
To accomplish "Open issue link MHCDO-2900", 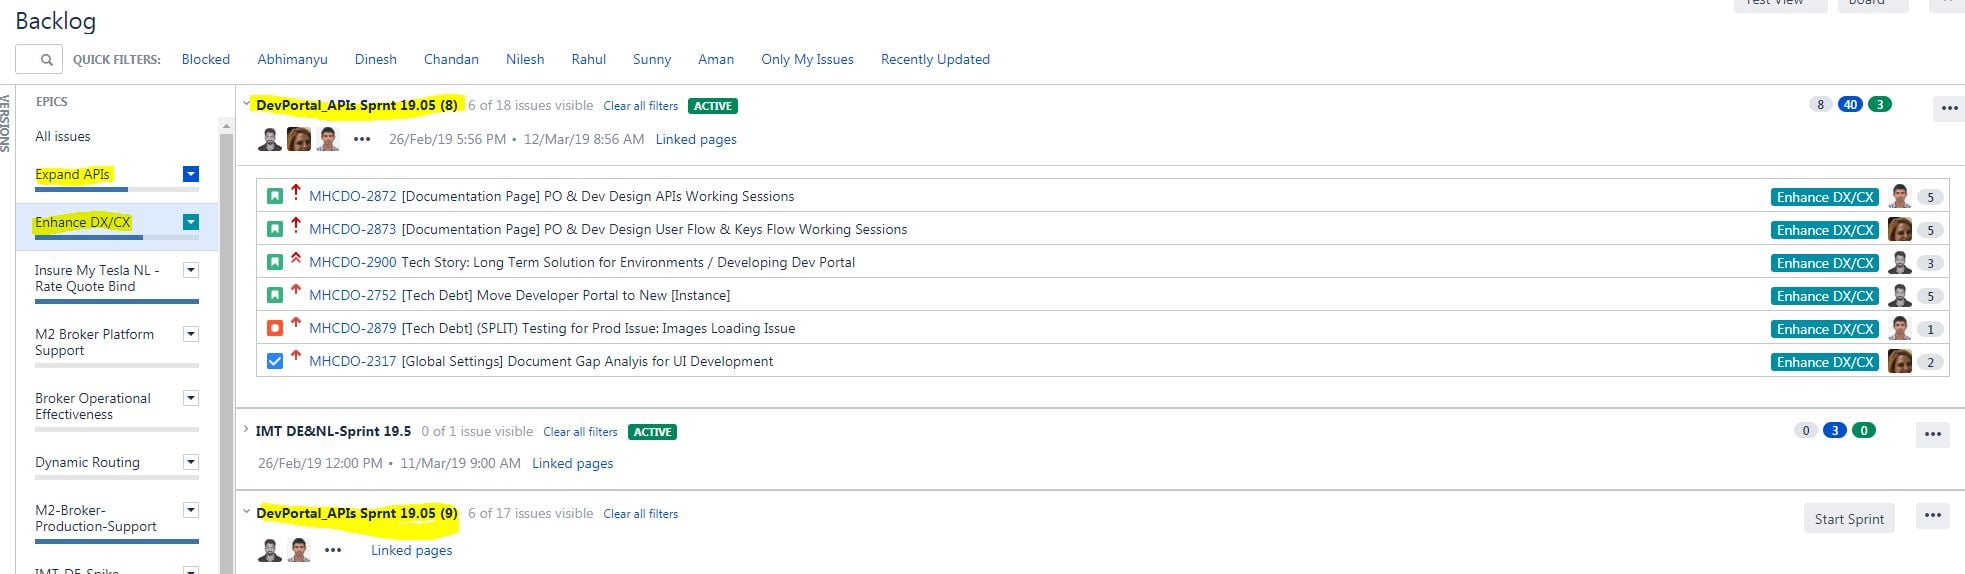I will (x=353, y=263).
